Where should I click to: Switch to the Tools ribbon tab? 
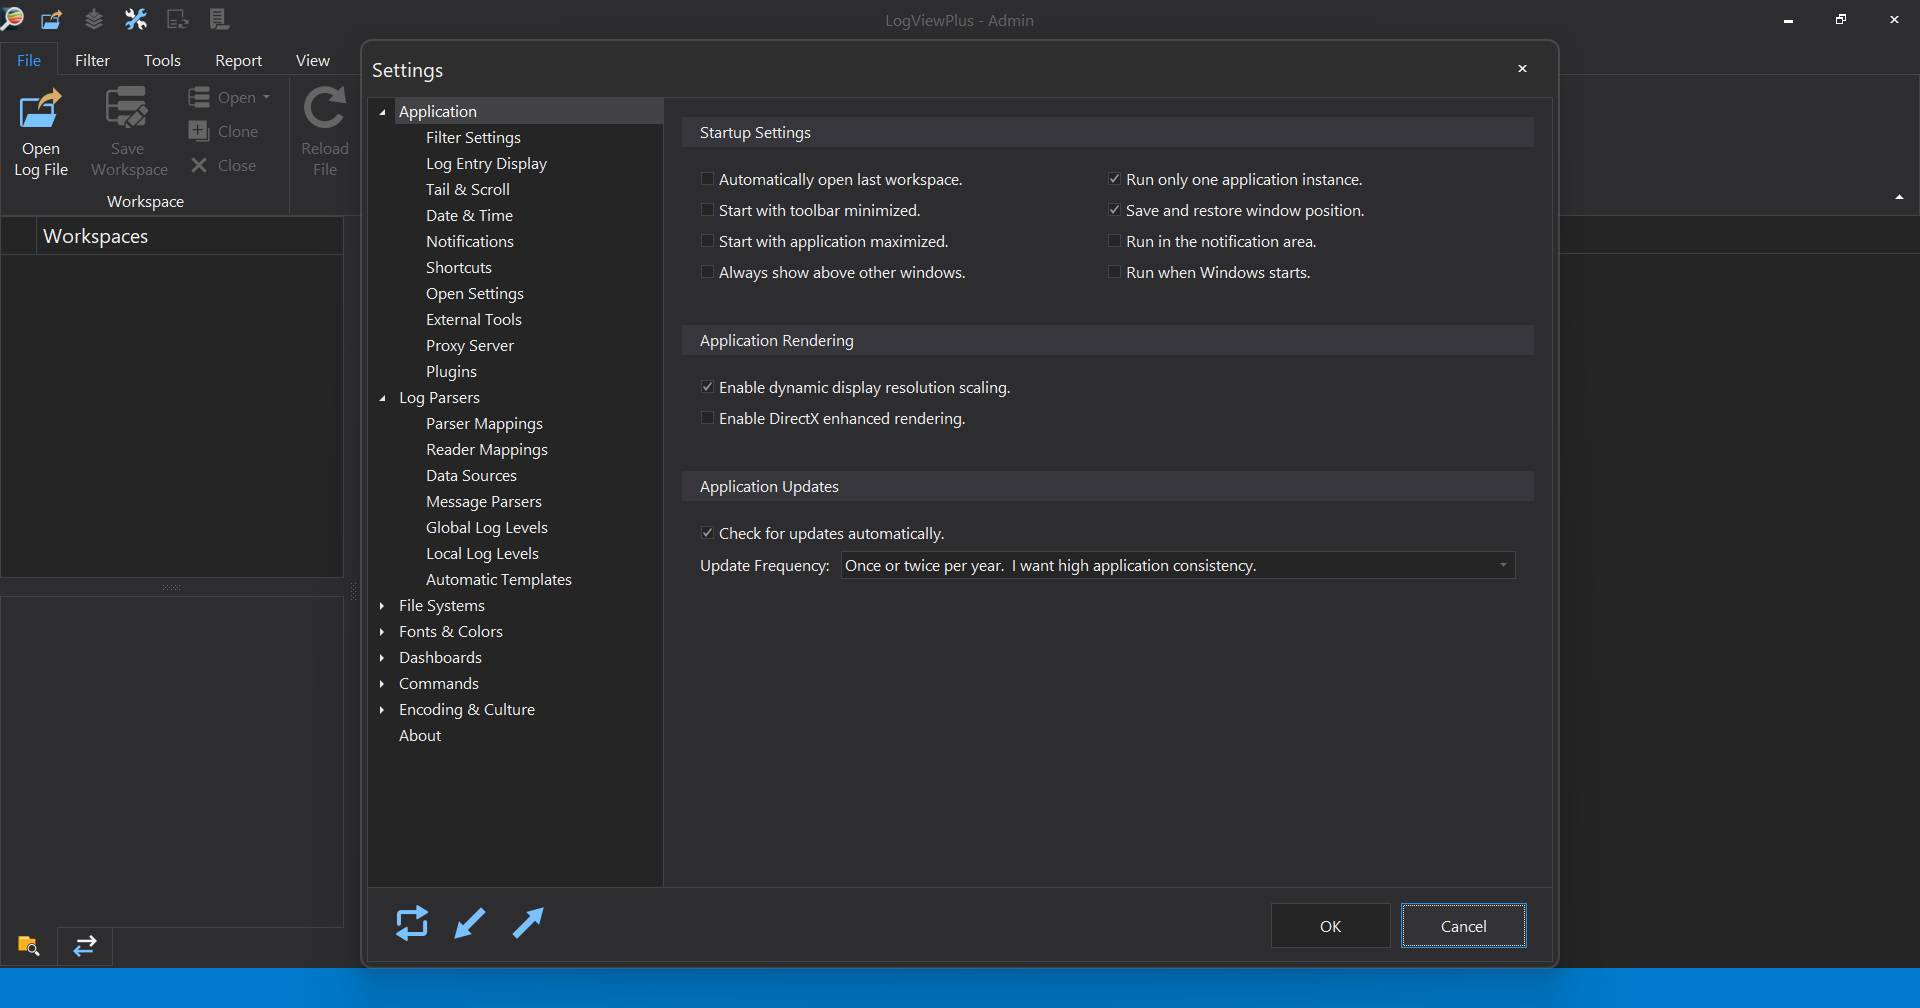tap(162, 60)
